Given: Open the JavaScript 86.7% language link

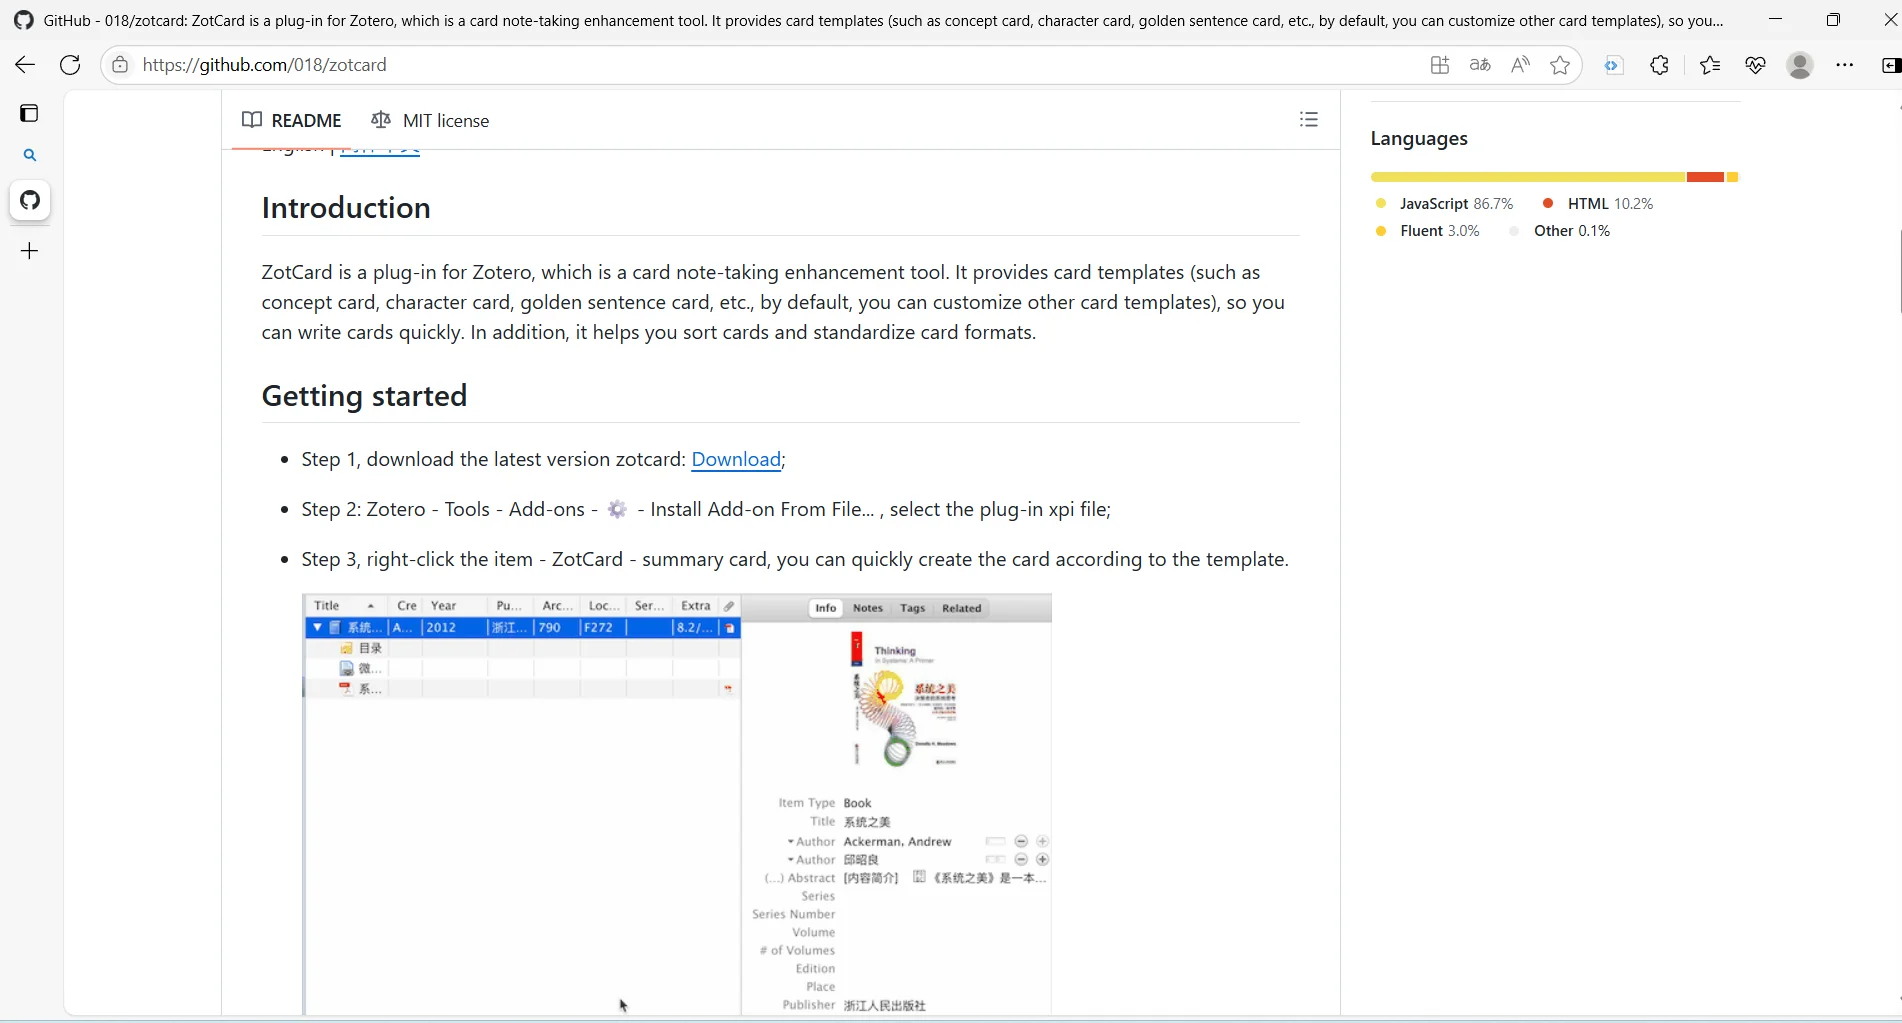Looking at the screenshot, I should pos(1445,204).
